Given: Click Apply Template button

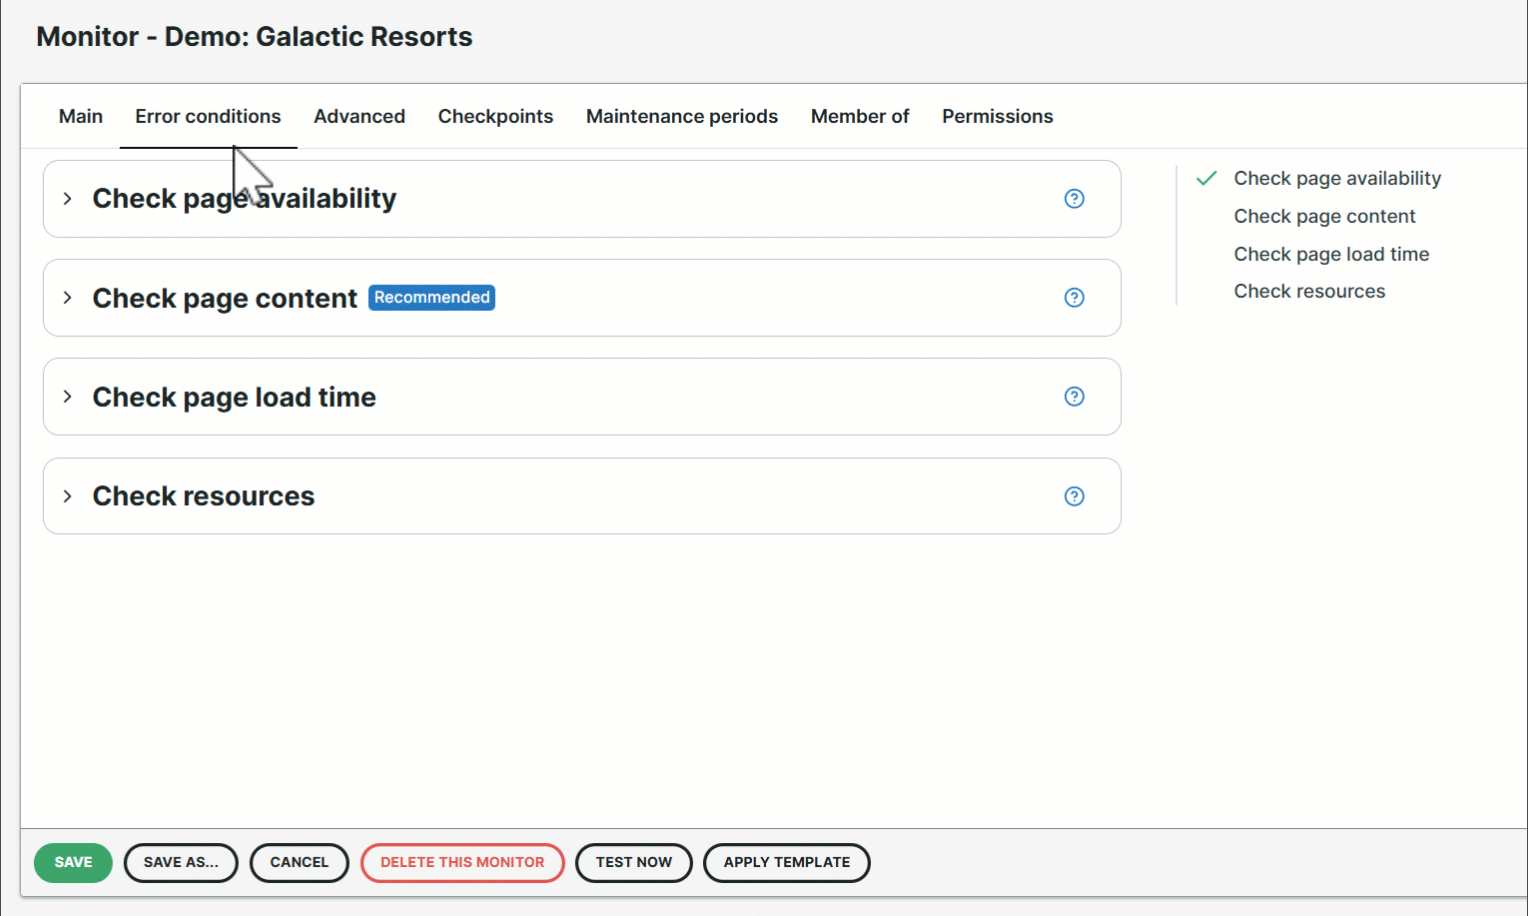Looking at the screenshot, I should [787, 862].
